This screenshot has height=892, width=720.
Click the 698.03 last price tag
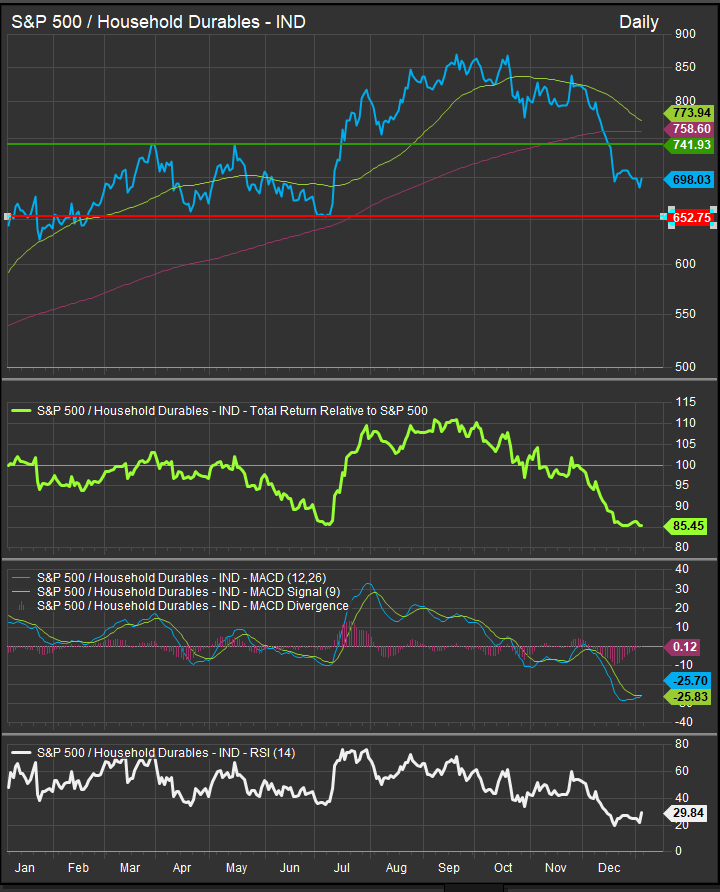click(x=688, y=180)
